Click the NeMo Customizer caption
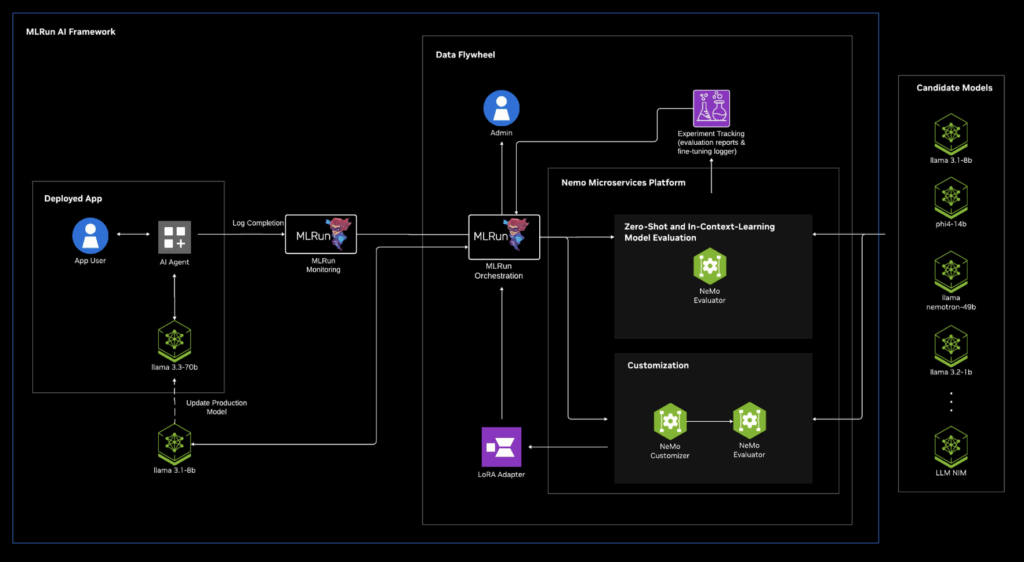This screenshot has height=562, width=1024. (x=670, y=451)
